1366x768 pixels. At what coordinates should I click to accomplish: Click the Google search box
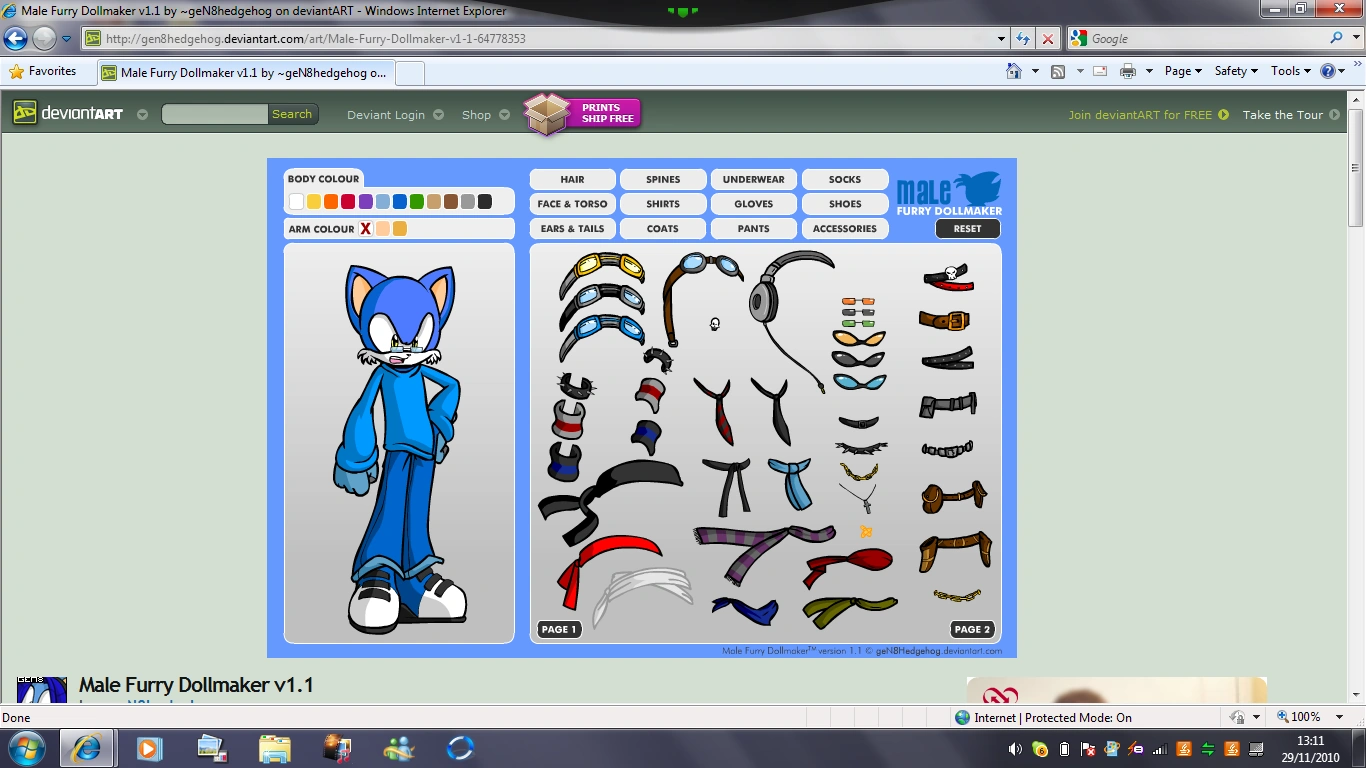point(1207,39)
